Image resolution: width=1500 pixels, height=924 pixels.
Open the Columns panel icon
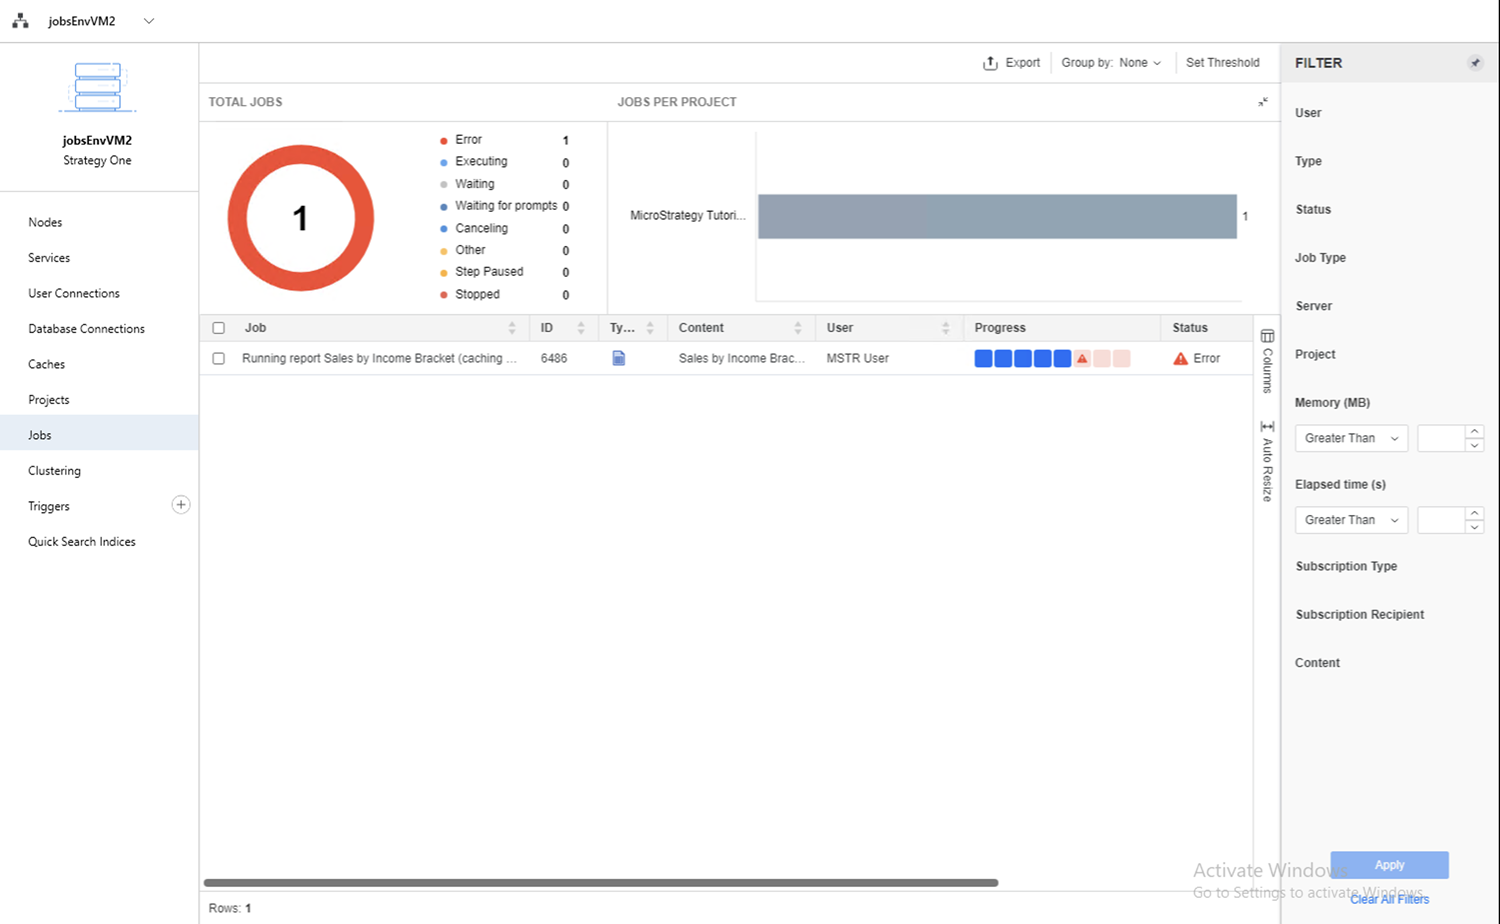pyautogui.click(x=1267, y=337)
